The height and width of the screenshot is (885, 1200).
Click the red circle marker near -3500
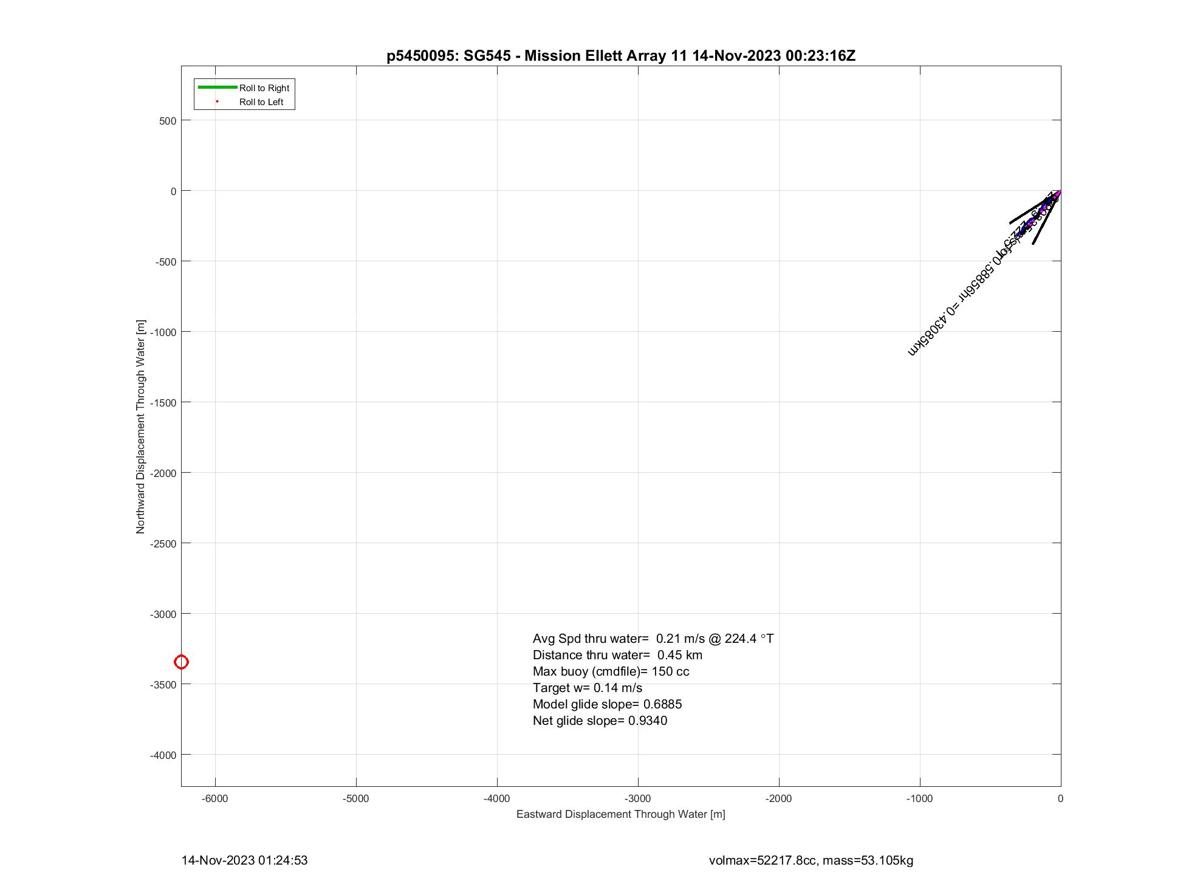(181, 662)
